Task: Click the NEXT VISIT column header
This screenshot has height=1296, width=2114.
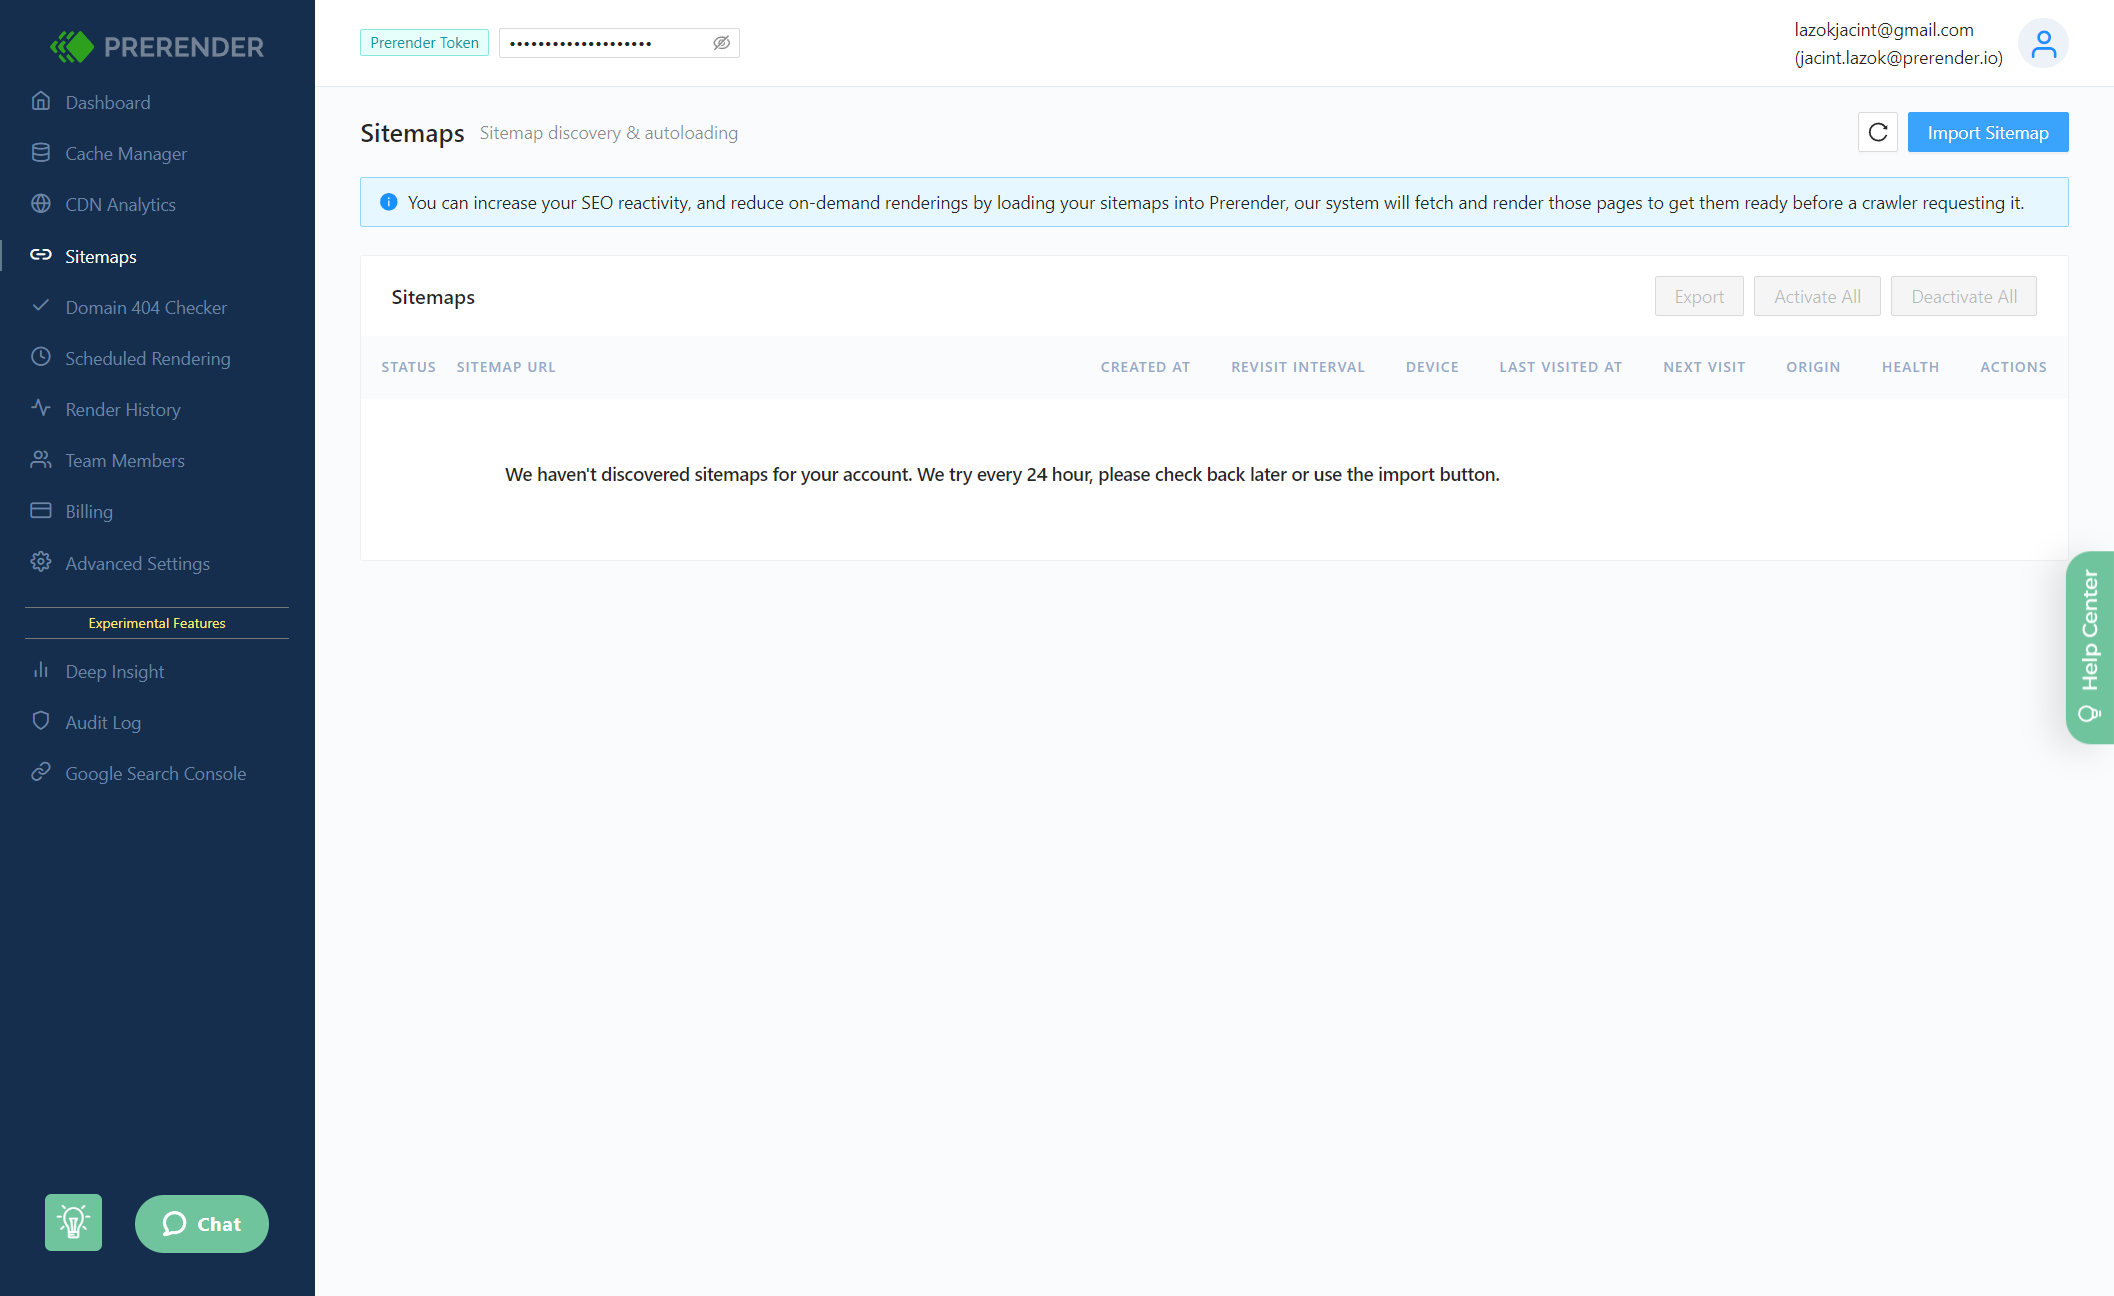Action: (1704, 367)
